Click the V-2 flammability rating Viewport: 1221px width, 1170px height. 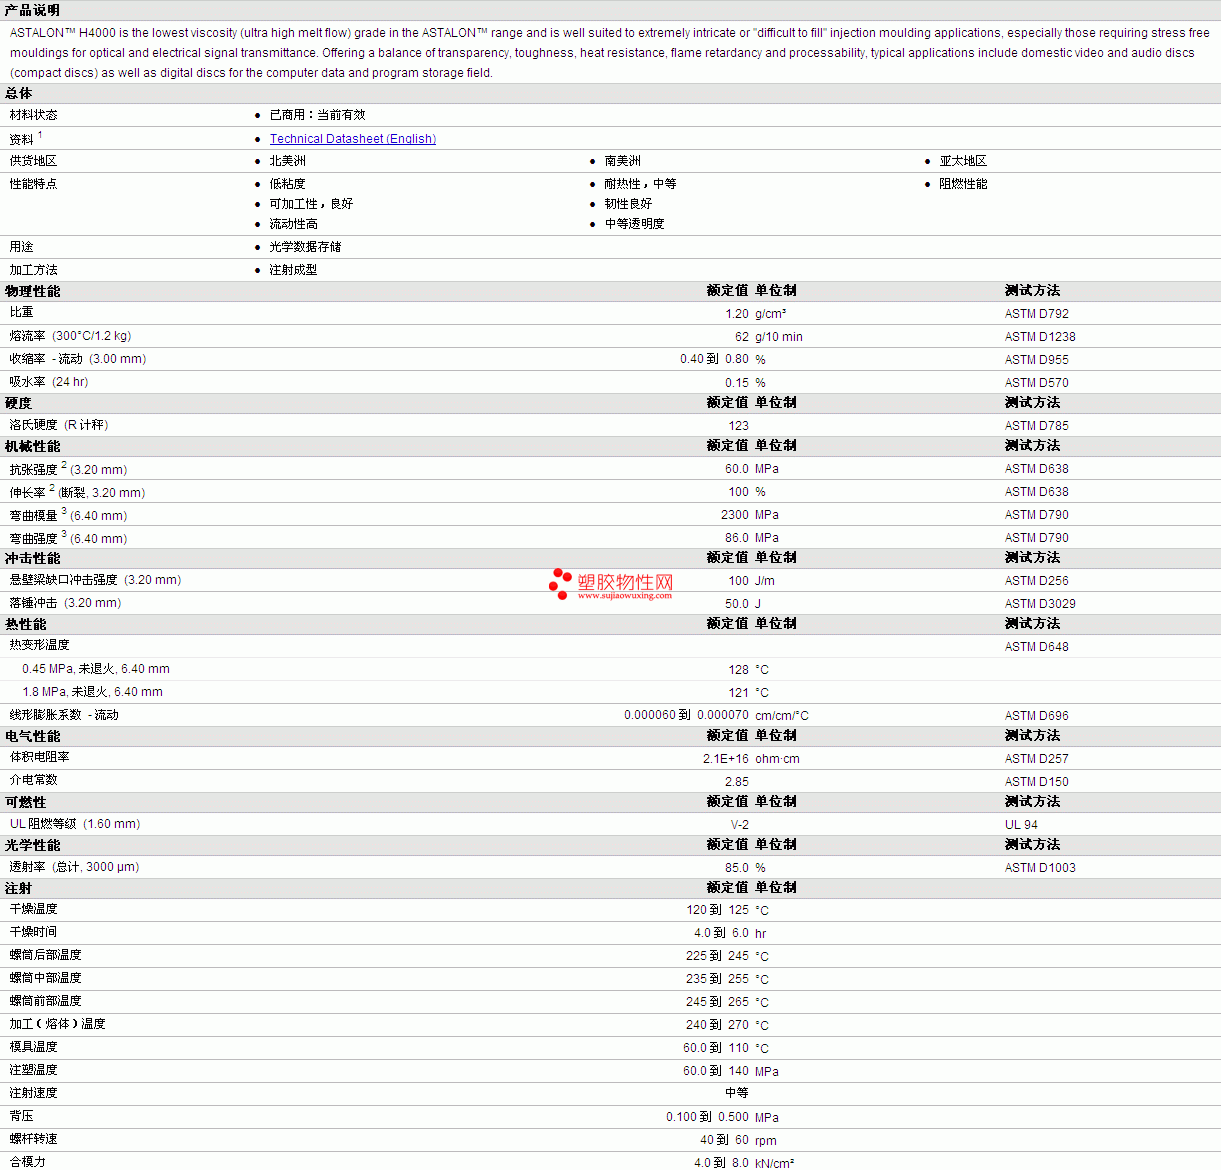click(740, 825)
